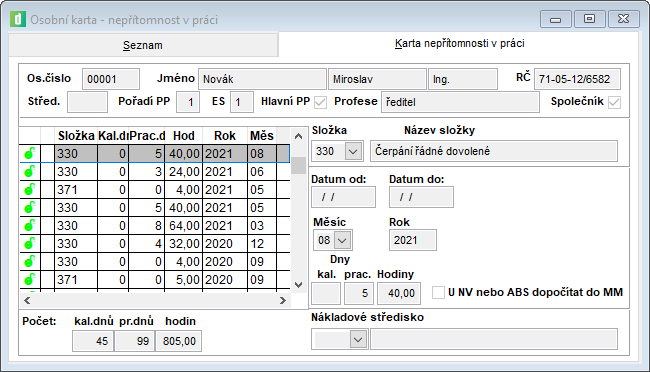
Task: Click the application icon in title bar
Action: 18,19
